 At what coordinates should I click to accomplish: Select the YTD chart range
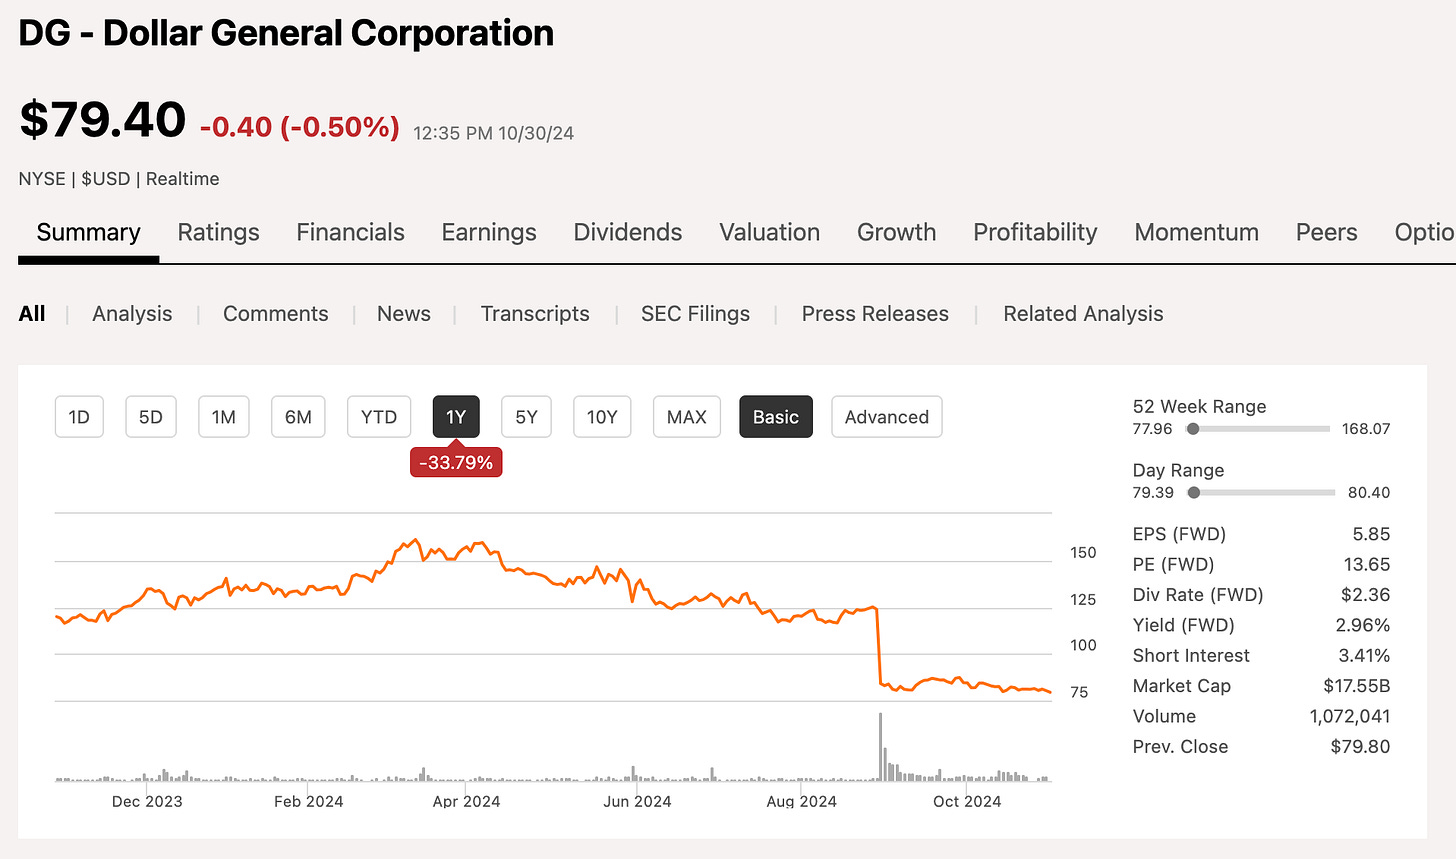click(379, 417)
